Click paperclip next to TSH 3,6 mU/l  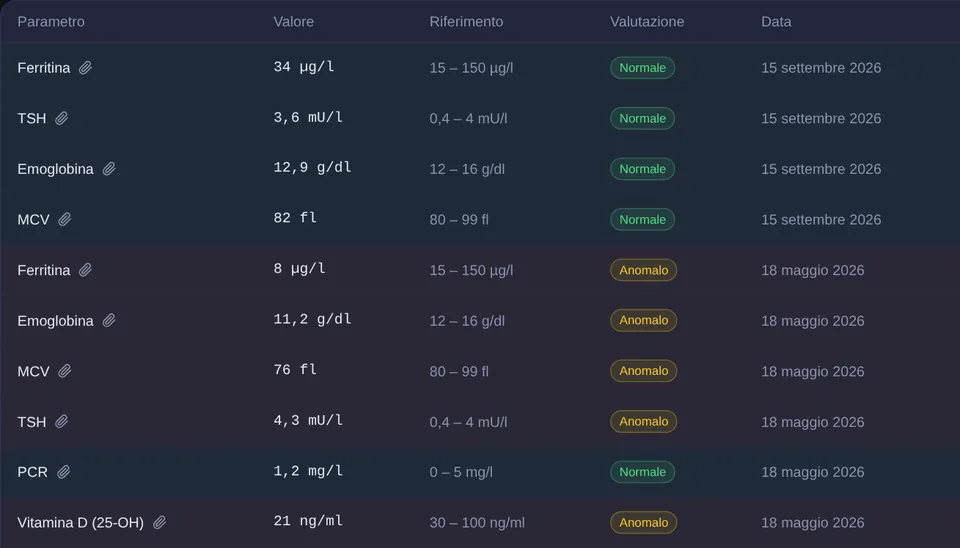click(61, 118)
